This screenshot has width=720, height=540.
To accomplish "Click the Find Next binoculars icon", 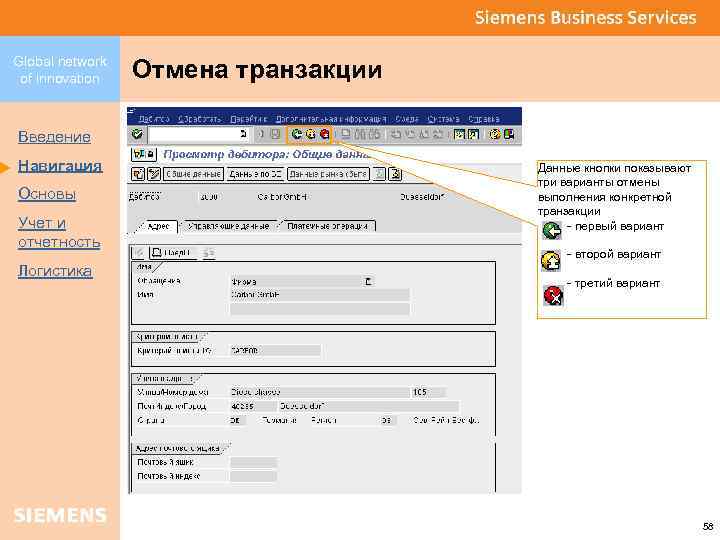I will click(x=375, y=135).
